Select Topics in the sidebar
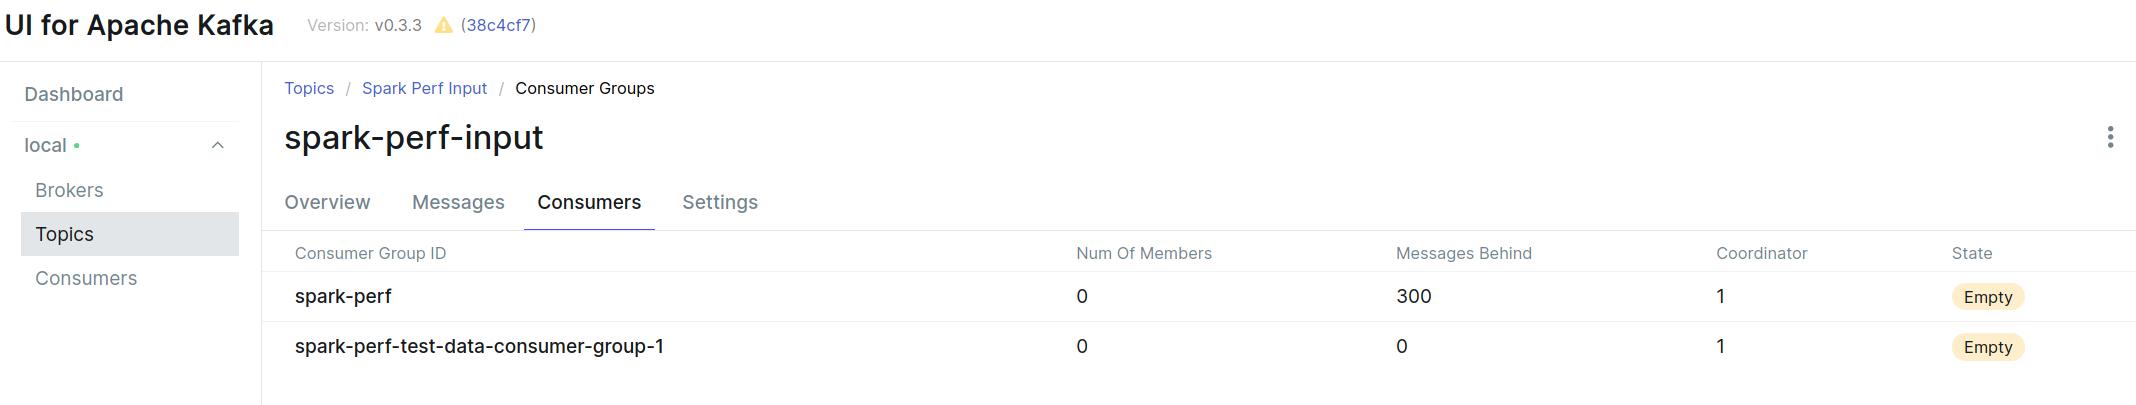The image size is (2136, 405). (x=130, y=234)
